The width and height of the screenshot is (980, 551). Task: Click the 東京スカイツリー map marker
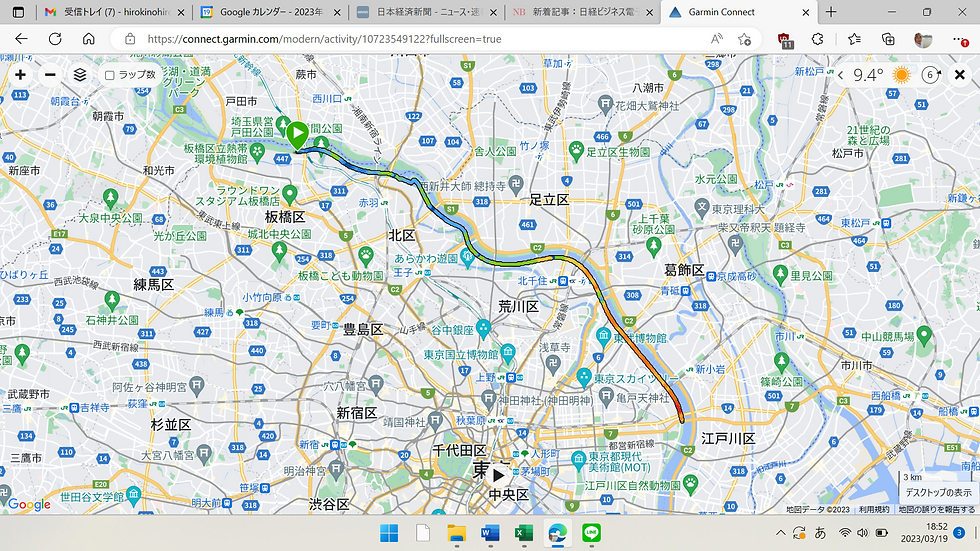tap(584, 377)
